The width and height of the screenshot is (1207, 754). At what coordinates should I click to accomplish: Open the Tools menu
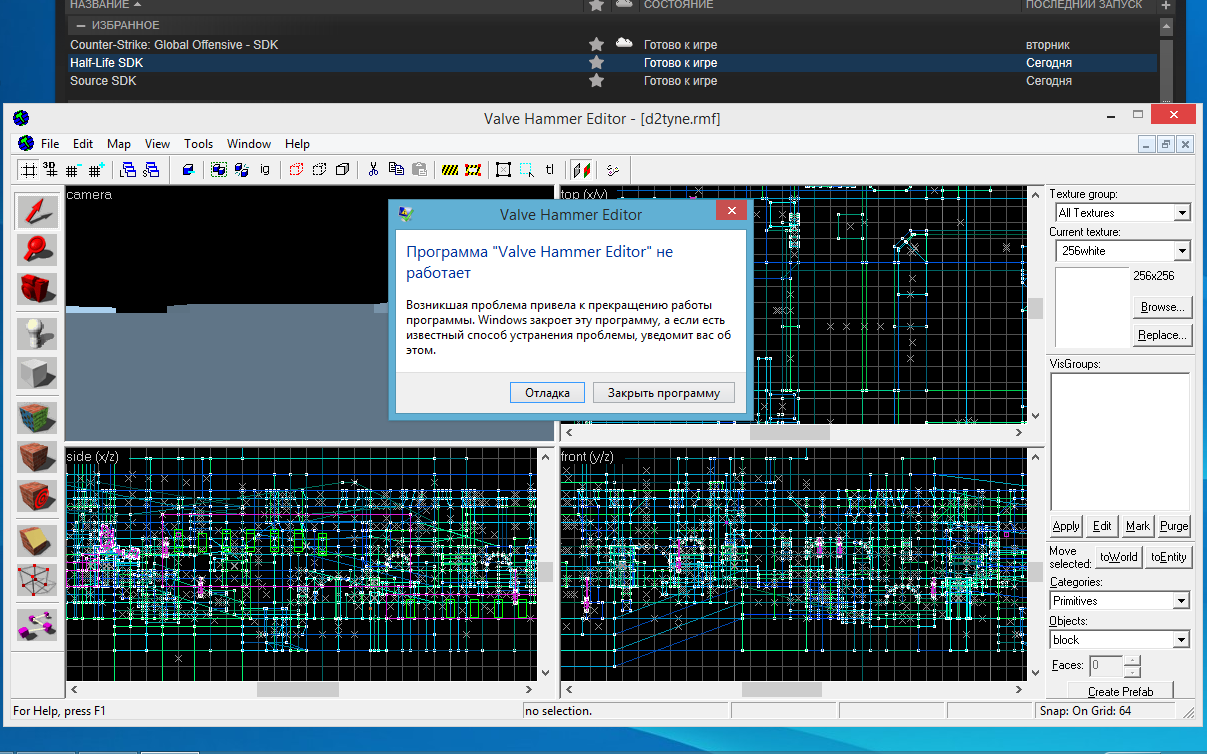point(199,144)
